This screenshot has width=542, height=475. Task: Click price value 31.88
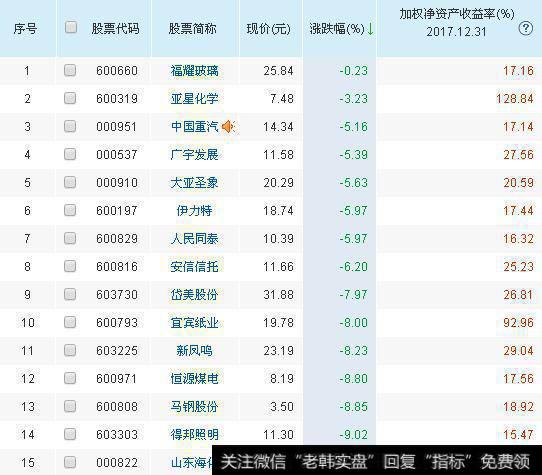point(278,295)
